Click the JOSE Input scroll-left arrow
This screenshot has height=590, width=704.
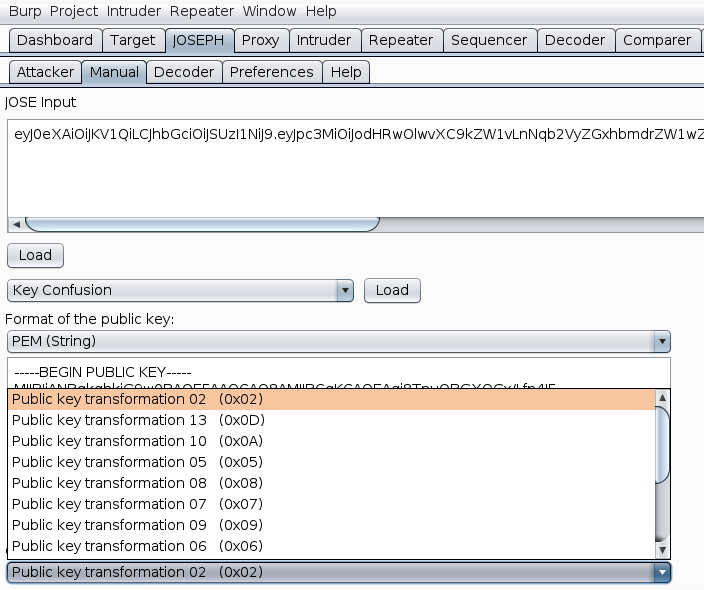[x=16, y=224]
